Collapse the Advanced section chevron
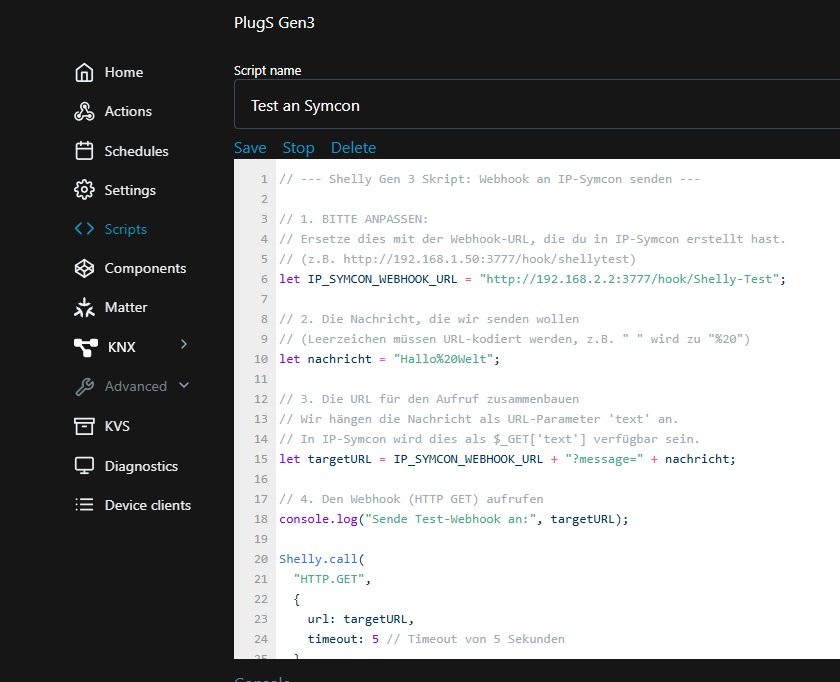The height and width of the screenshot is (682, 840). pyautogui.click(x=183, y=385)
